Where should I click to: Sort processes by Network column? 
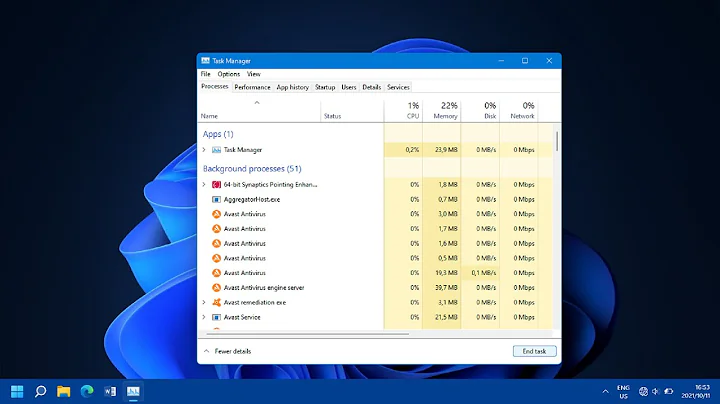(x=519, y=111)
